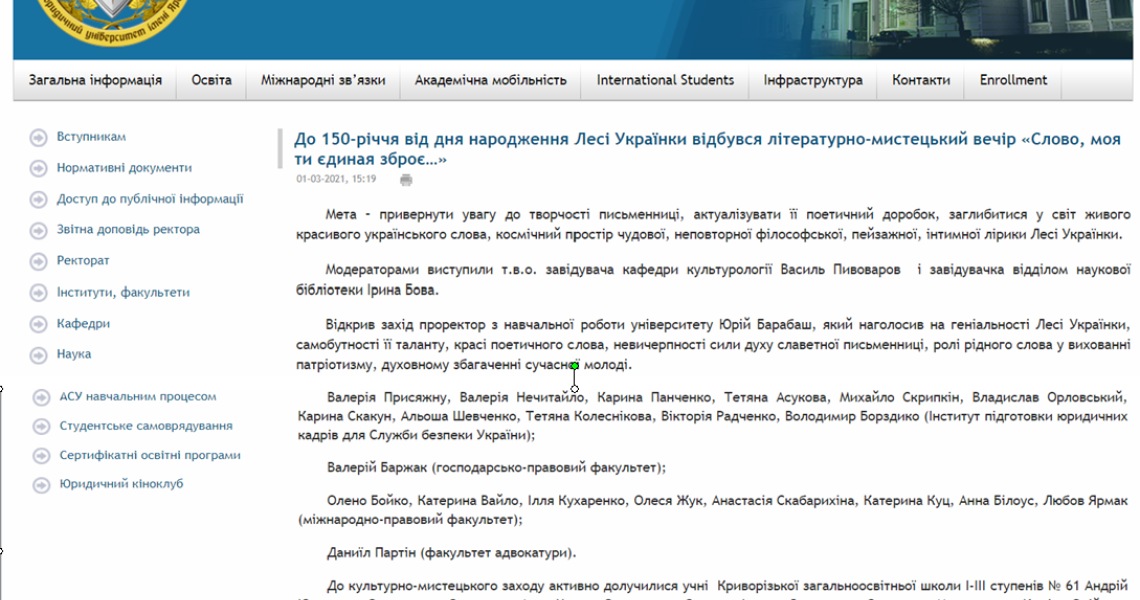Click the arrow icon beside Нормативні документи
1140x600 pixels.
[x=39, y=169]
